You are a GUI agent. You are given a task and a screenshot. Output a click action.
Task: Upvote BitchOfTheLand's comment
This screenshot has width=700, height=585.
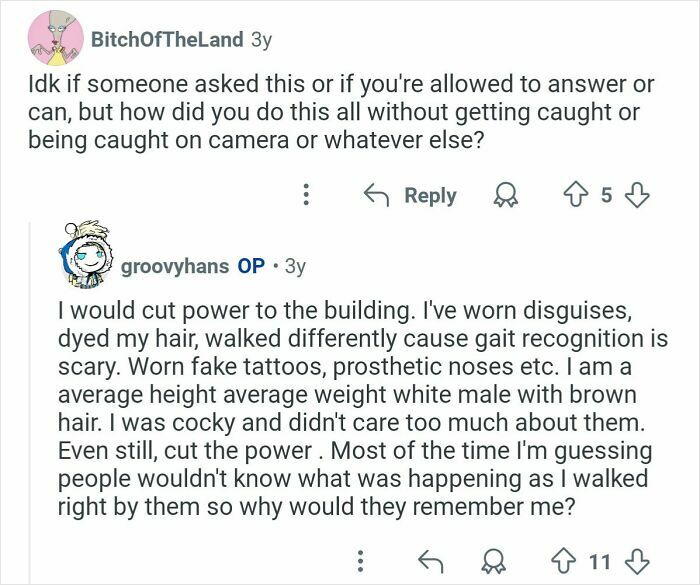(x=575, y=196)
